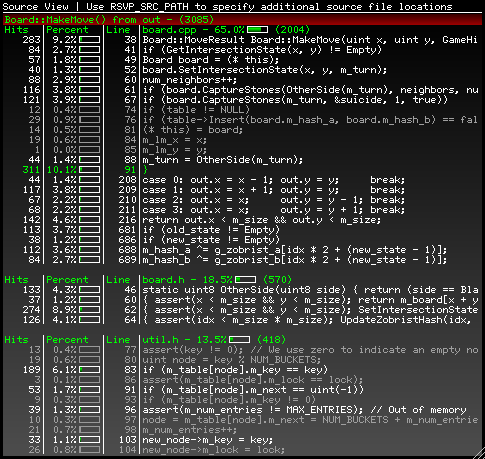Image resolution: width=485 pixels, height=459 pixels.
Task: Click the window resize grip corner
Action: pos(479,453)
